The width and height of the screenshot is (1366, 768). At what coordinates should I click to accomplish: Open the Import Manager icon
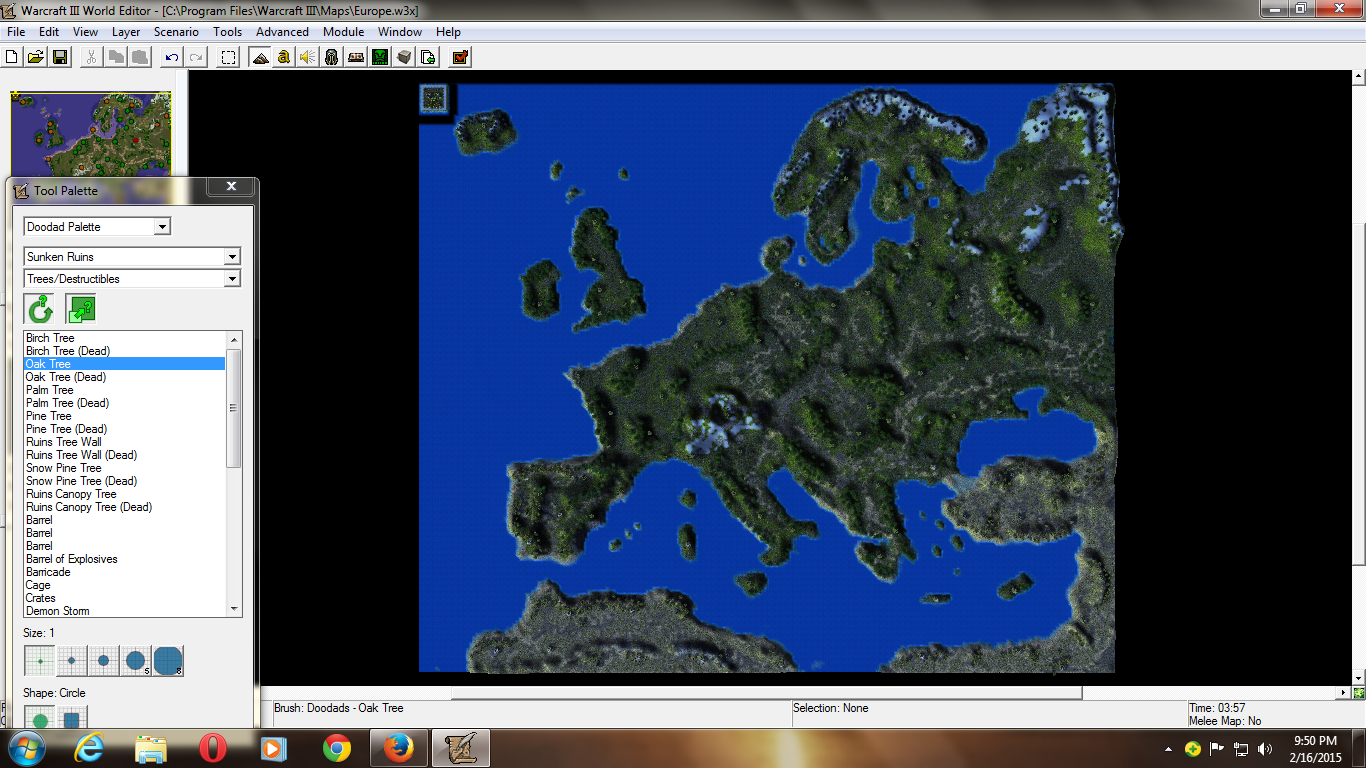tap(428, 57)
